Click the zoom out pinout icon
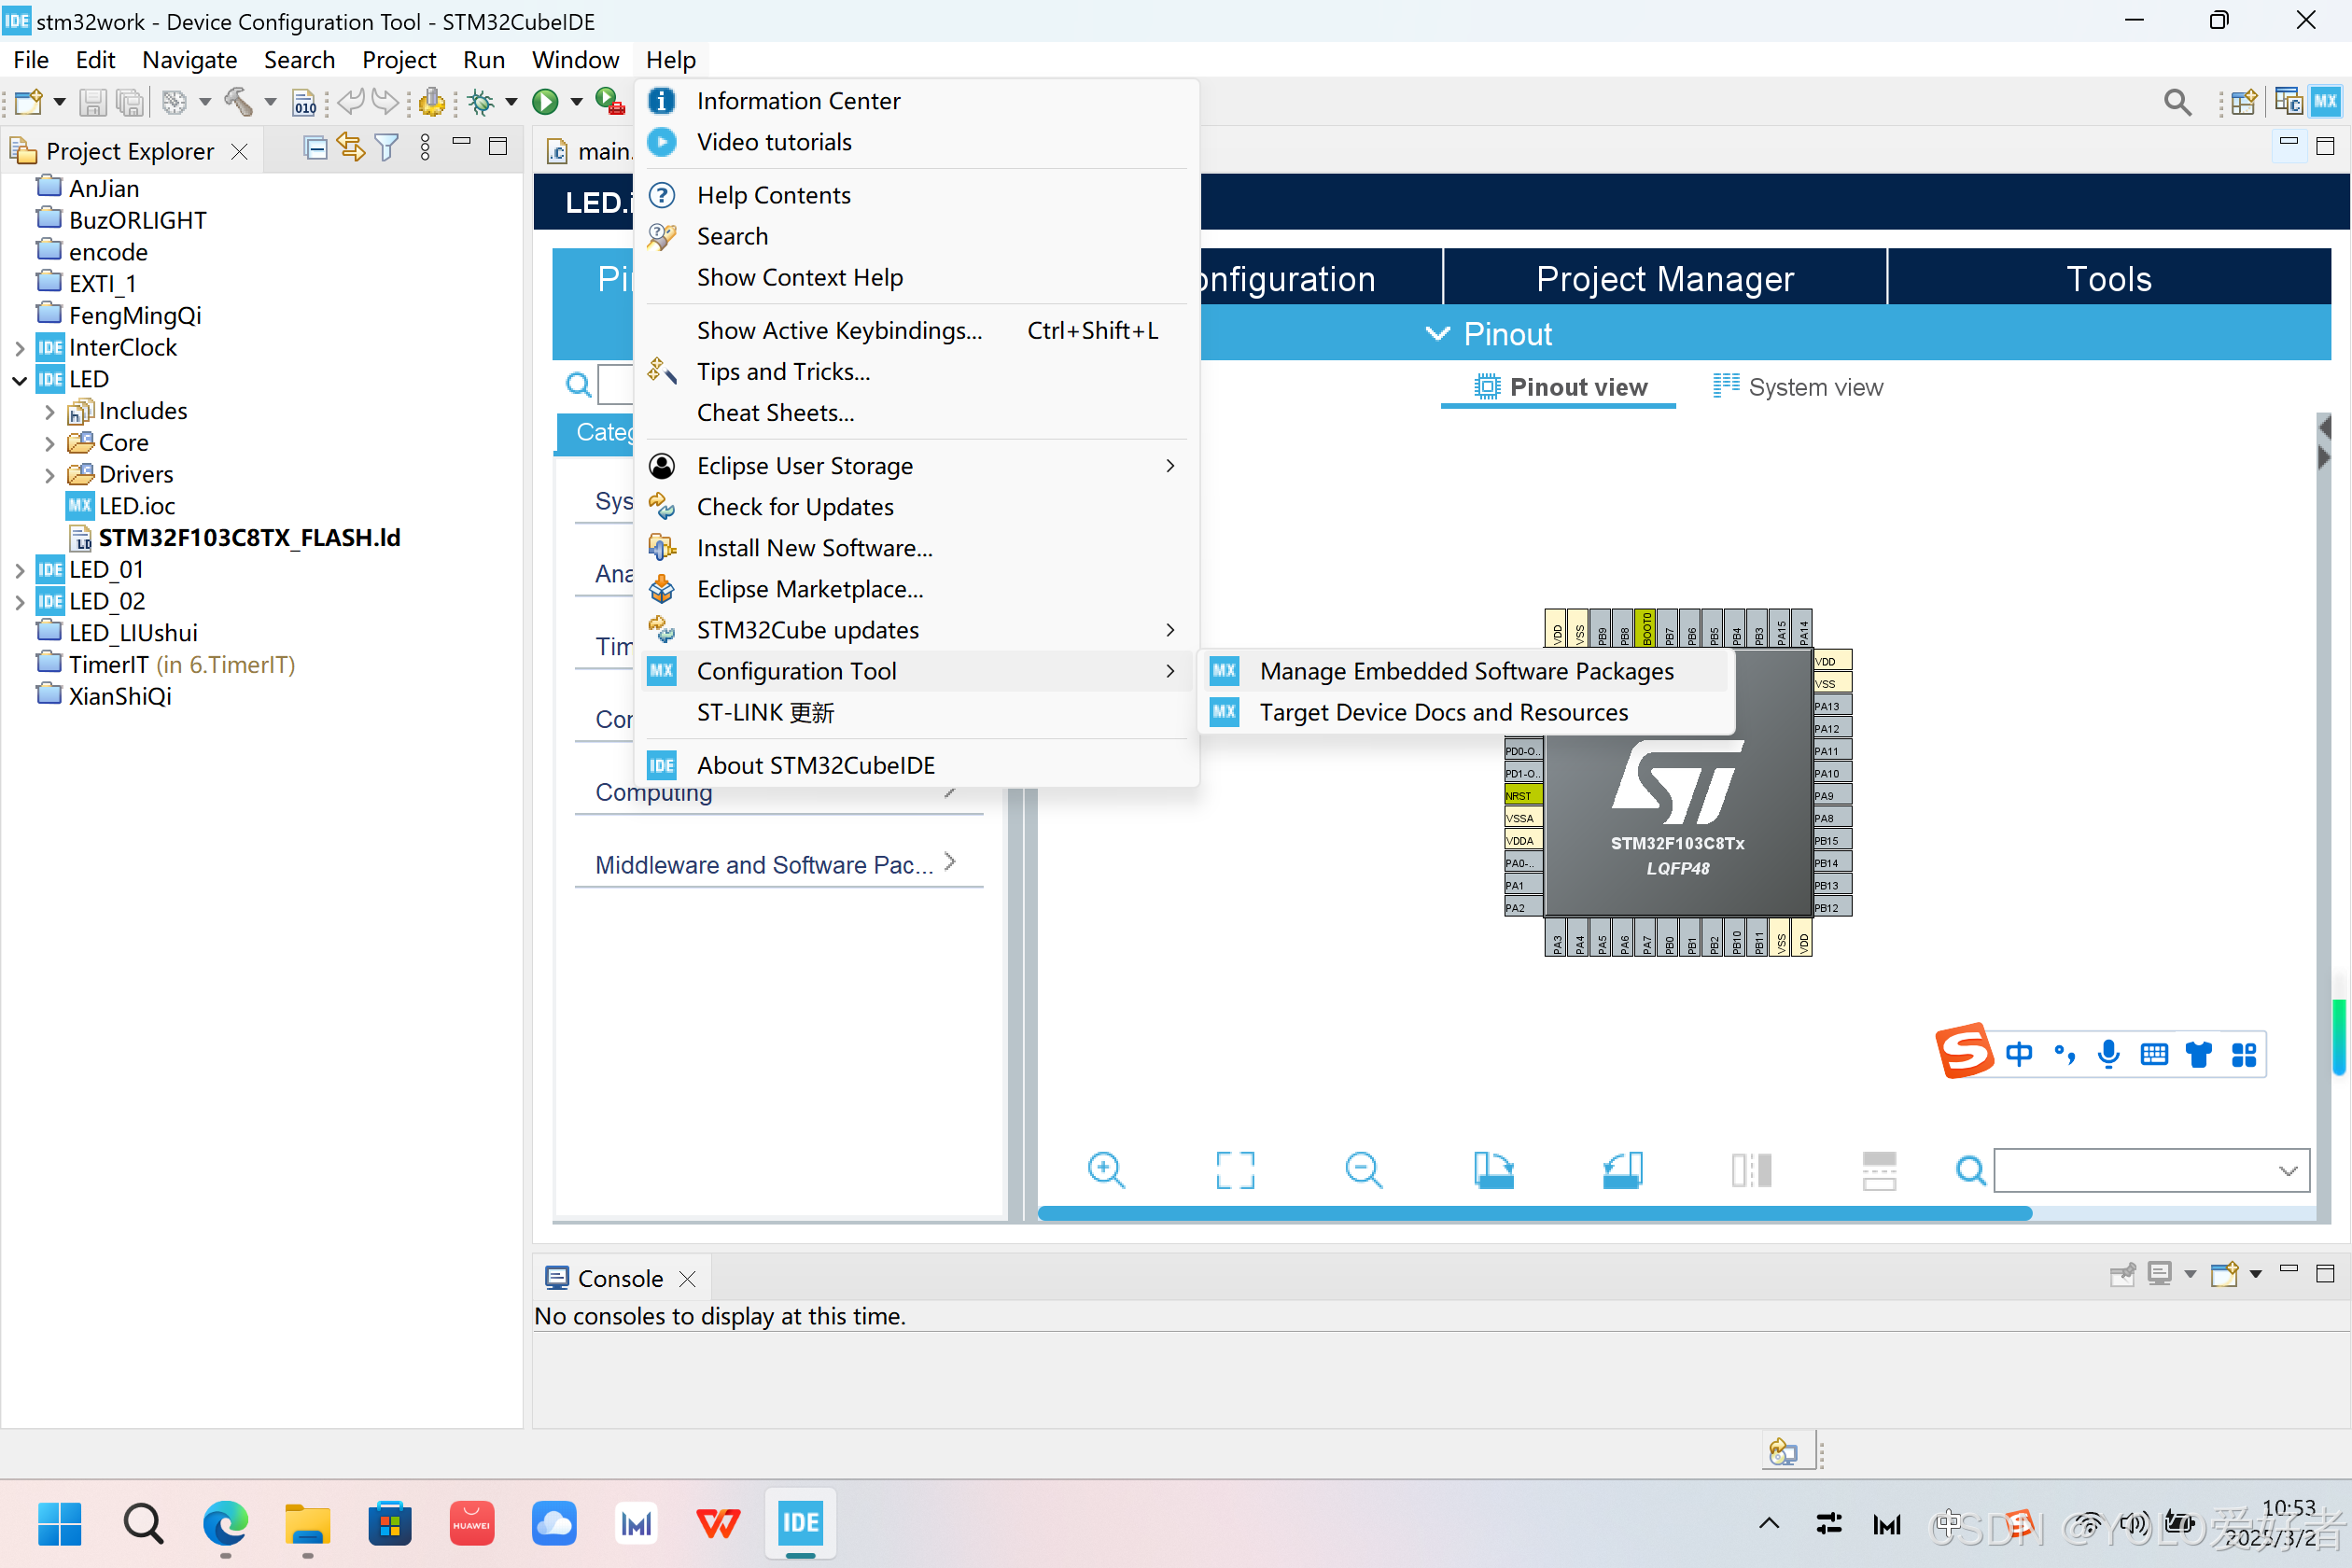 pos(1363,1169)
